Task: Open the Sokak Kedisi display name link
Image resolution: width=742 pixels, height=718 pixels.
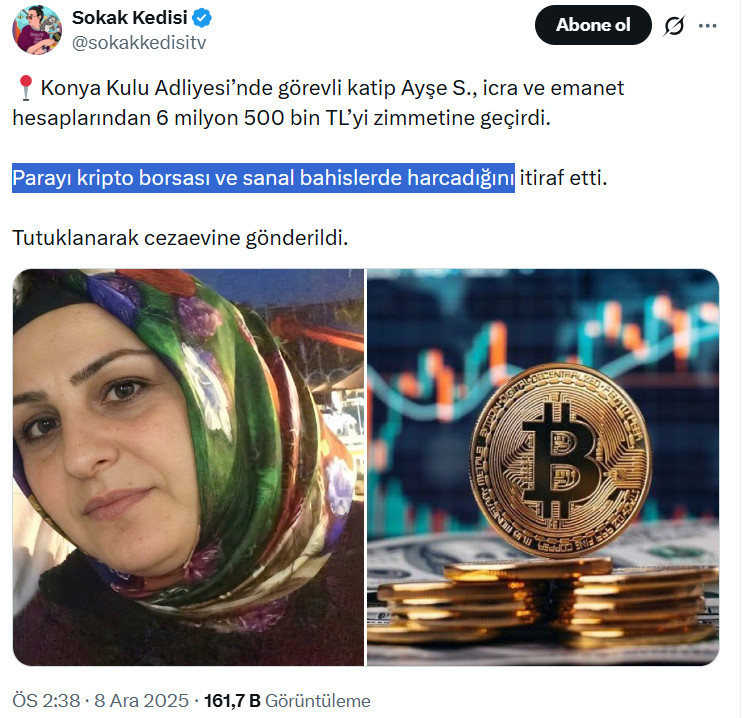Action: click(x=130, y=18)
